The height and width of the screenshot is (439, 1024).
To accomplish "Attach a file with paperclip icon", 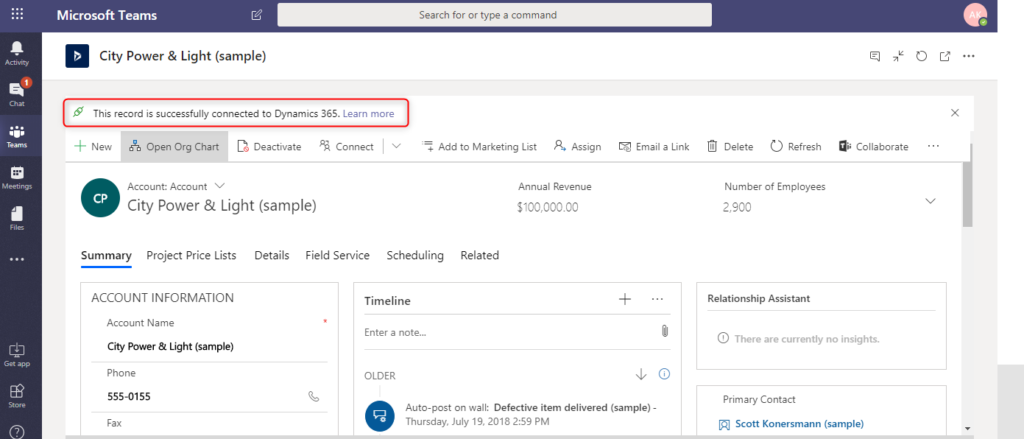I will click(x=664, y=331).
